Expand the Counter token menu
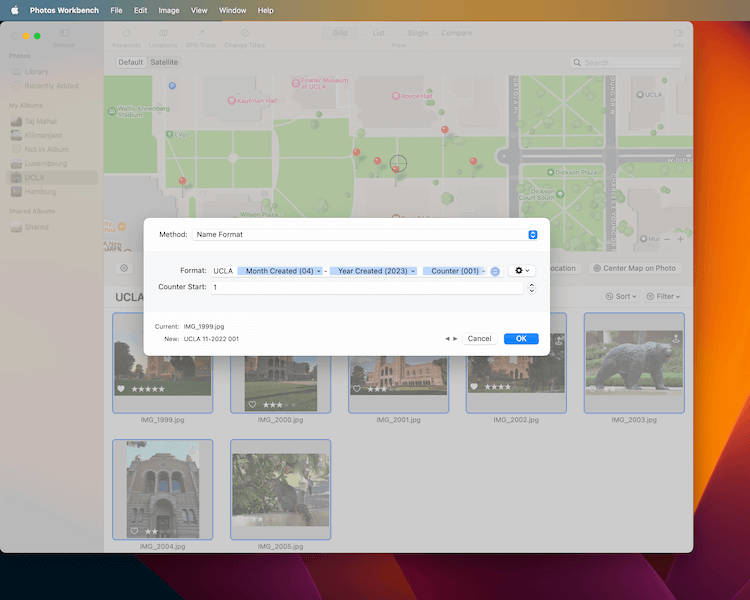750x600 pixels. pos(484,271)
